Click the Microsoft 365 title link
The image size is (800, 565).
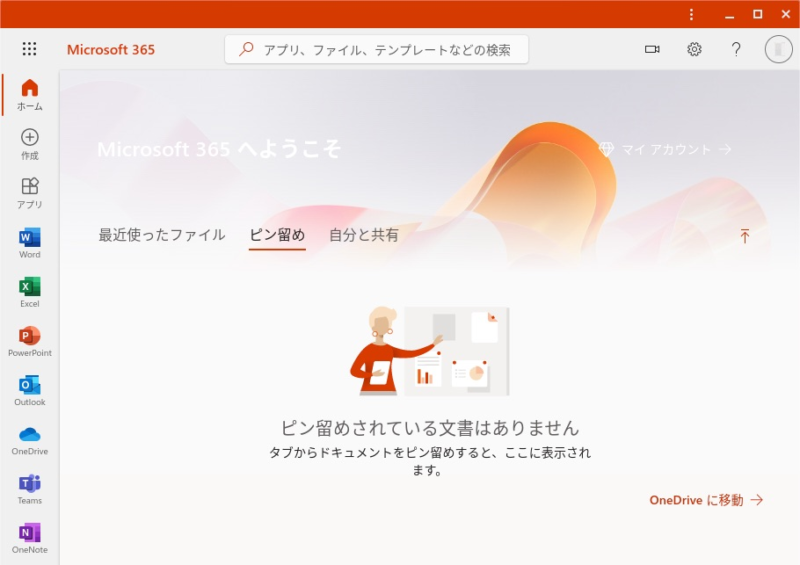[x=111, y=50]
